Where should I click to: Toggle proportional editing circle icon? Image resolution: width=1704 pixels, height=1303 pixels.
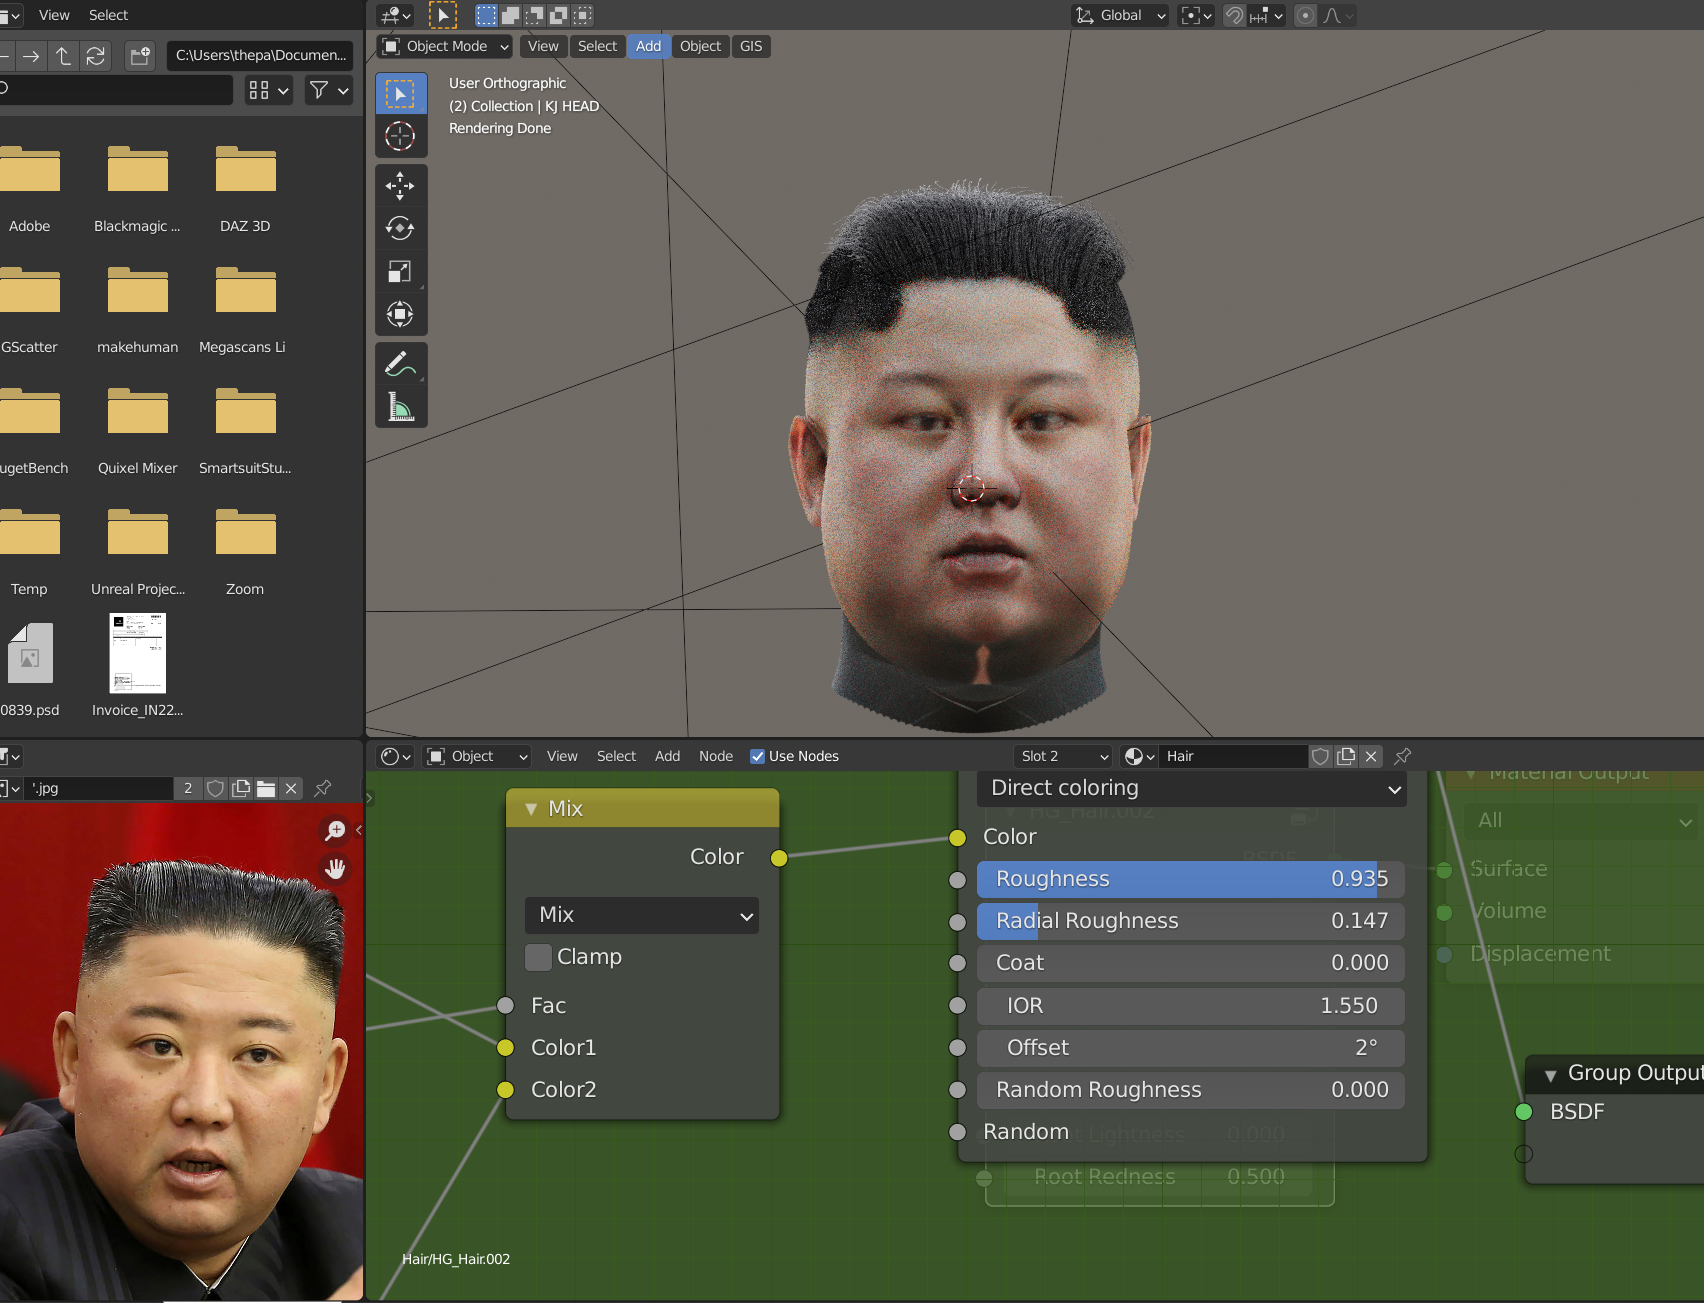coord(1305,16)
